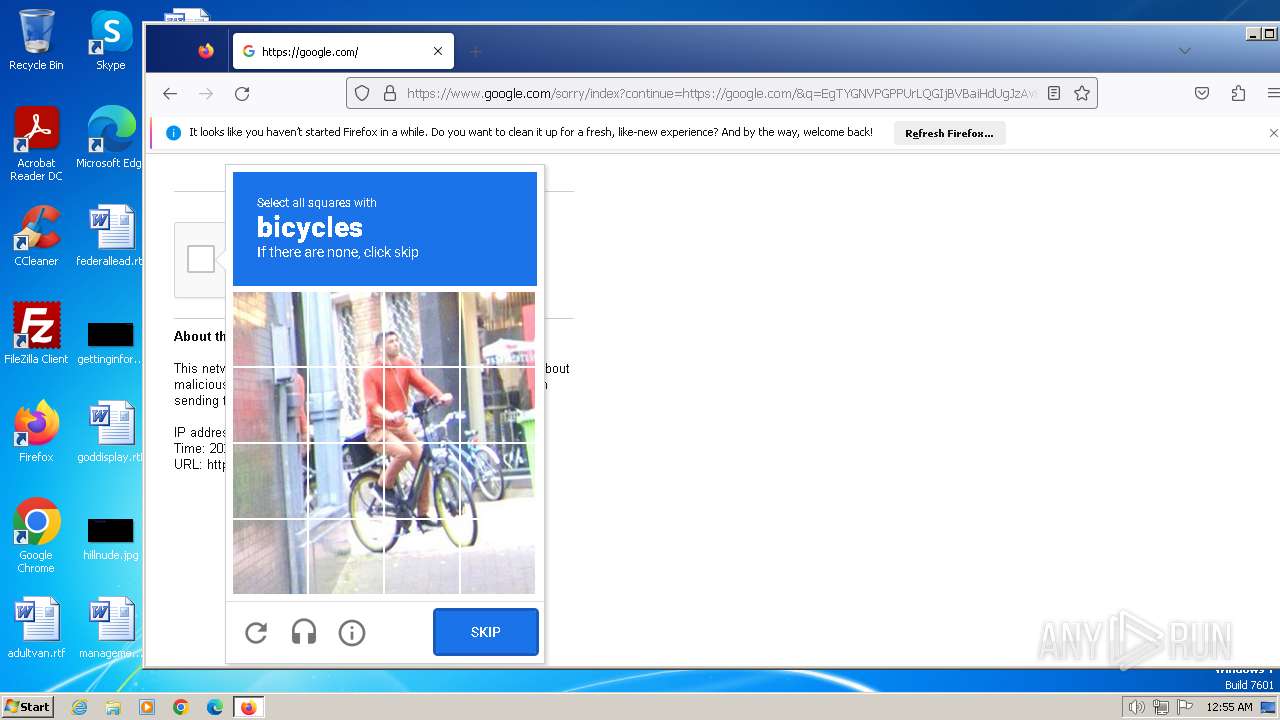Viewport: 1280px width, 720px height.
Task: Open volume control in system tray
Action: click(x=1136, y=707)
